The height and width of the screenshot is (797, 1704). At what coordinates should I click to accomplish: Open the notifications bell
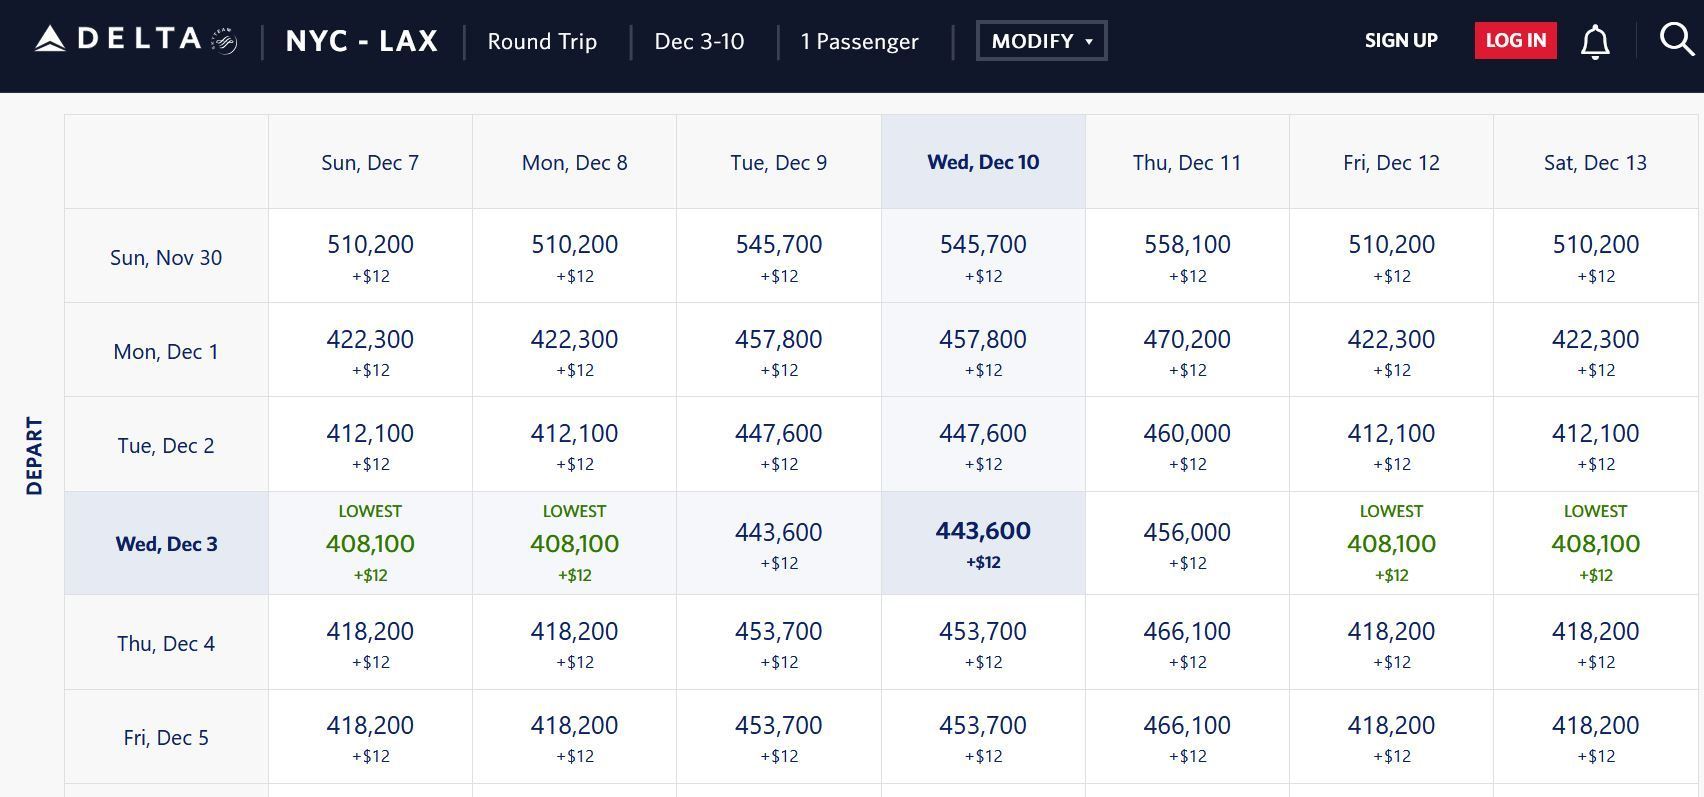(1595, 42)
